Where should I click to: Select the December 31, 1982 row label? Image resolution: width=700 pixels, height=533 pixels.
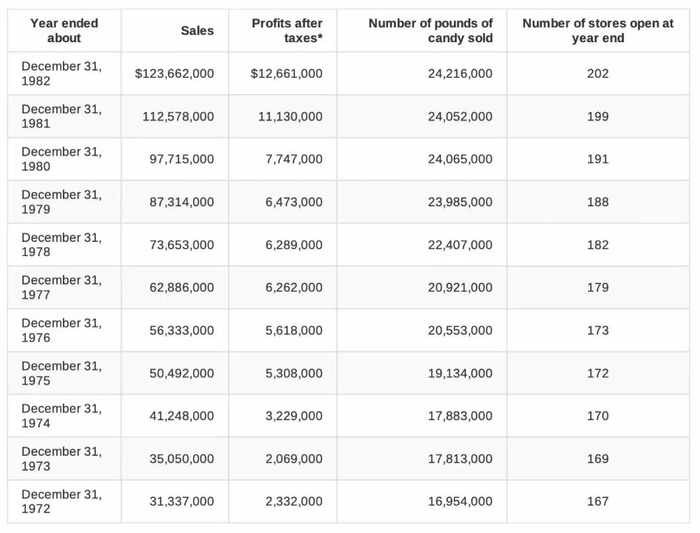[x=61, y=74]
